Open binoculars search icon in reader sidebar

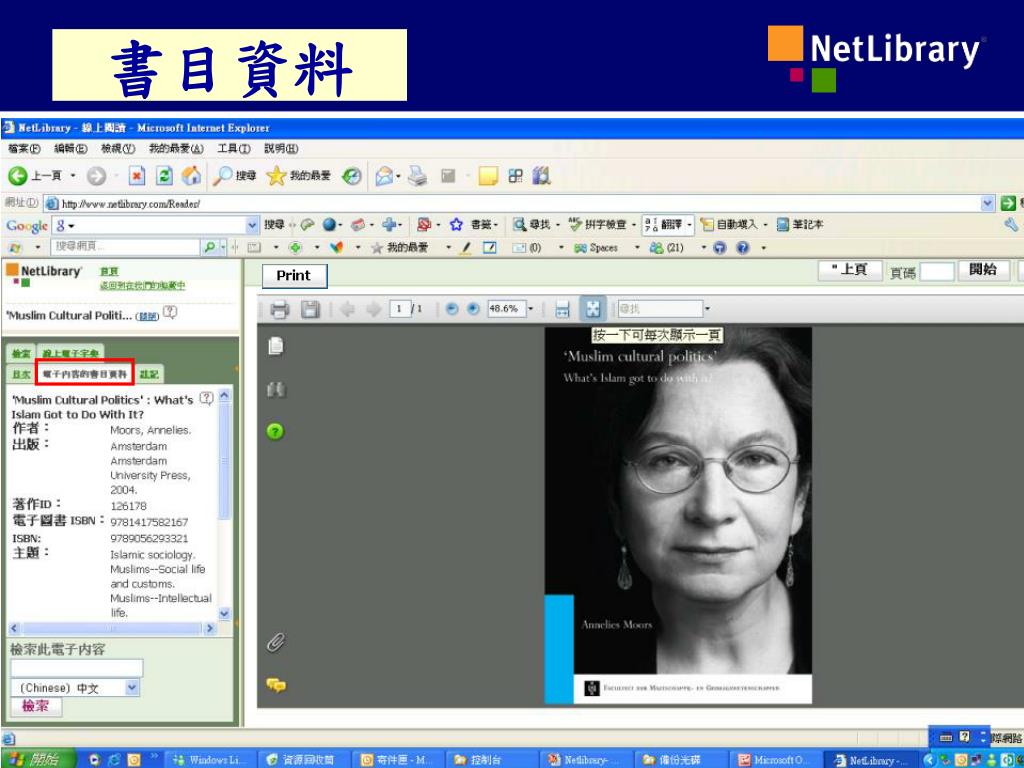pyautogui.click(x=276, y=390)
